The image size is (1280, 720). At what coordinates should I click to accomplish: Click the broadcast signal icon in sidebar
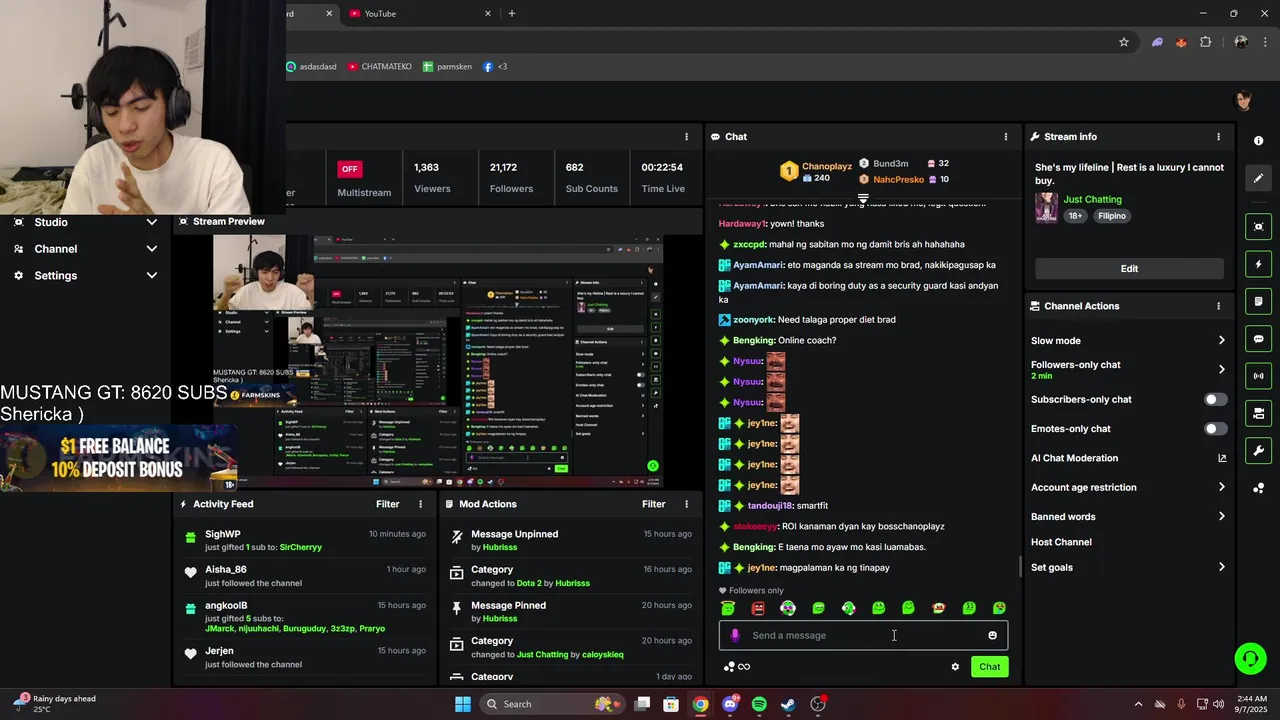coord(1258,376)
